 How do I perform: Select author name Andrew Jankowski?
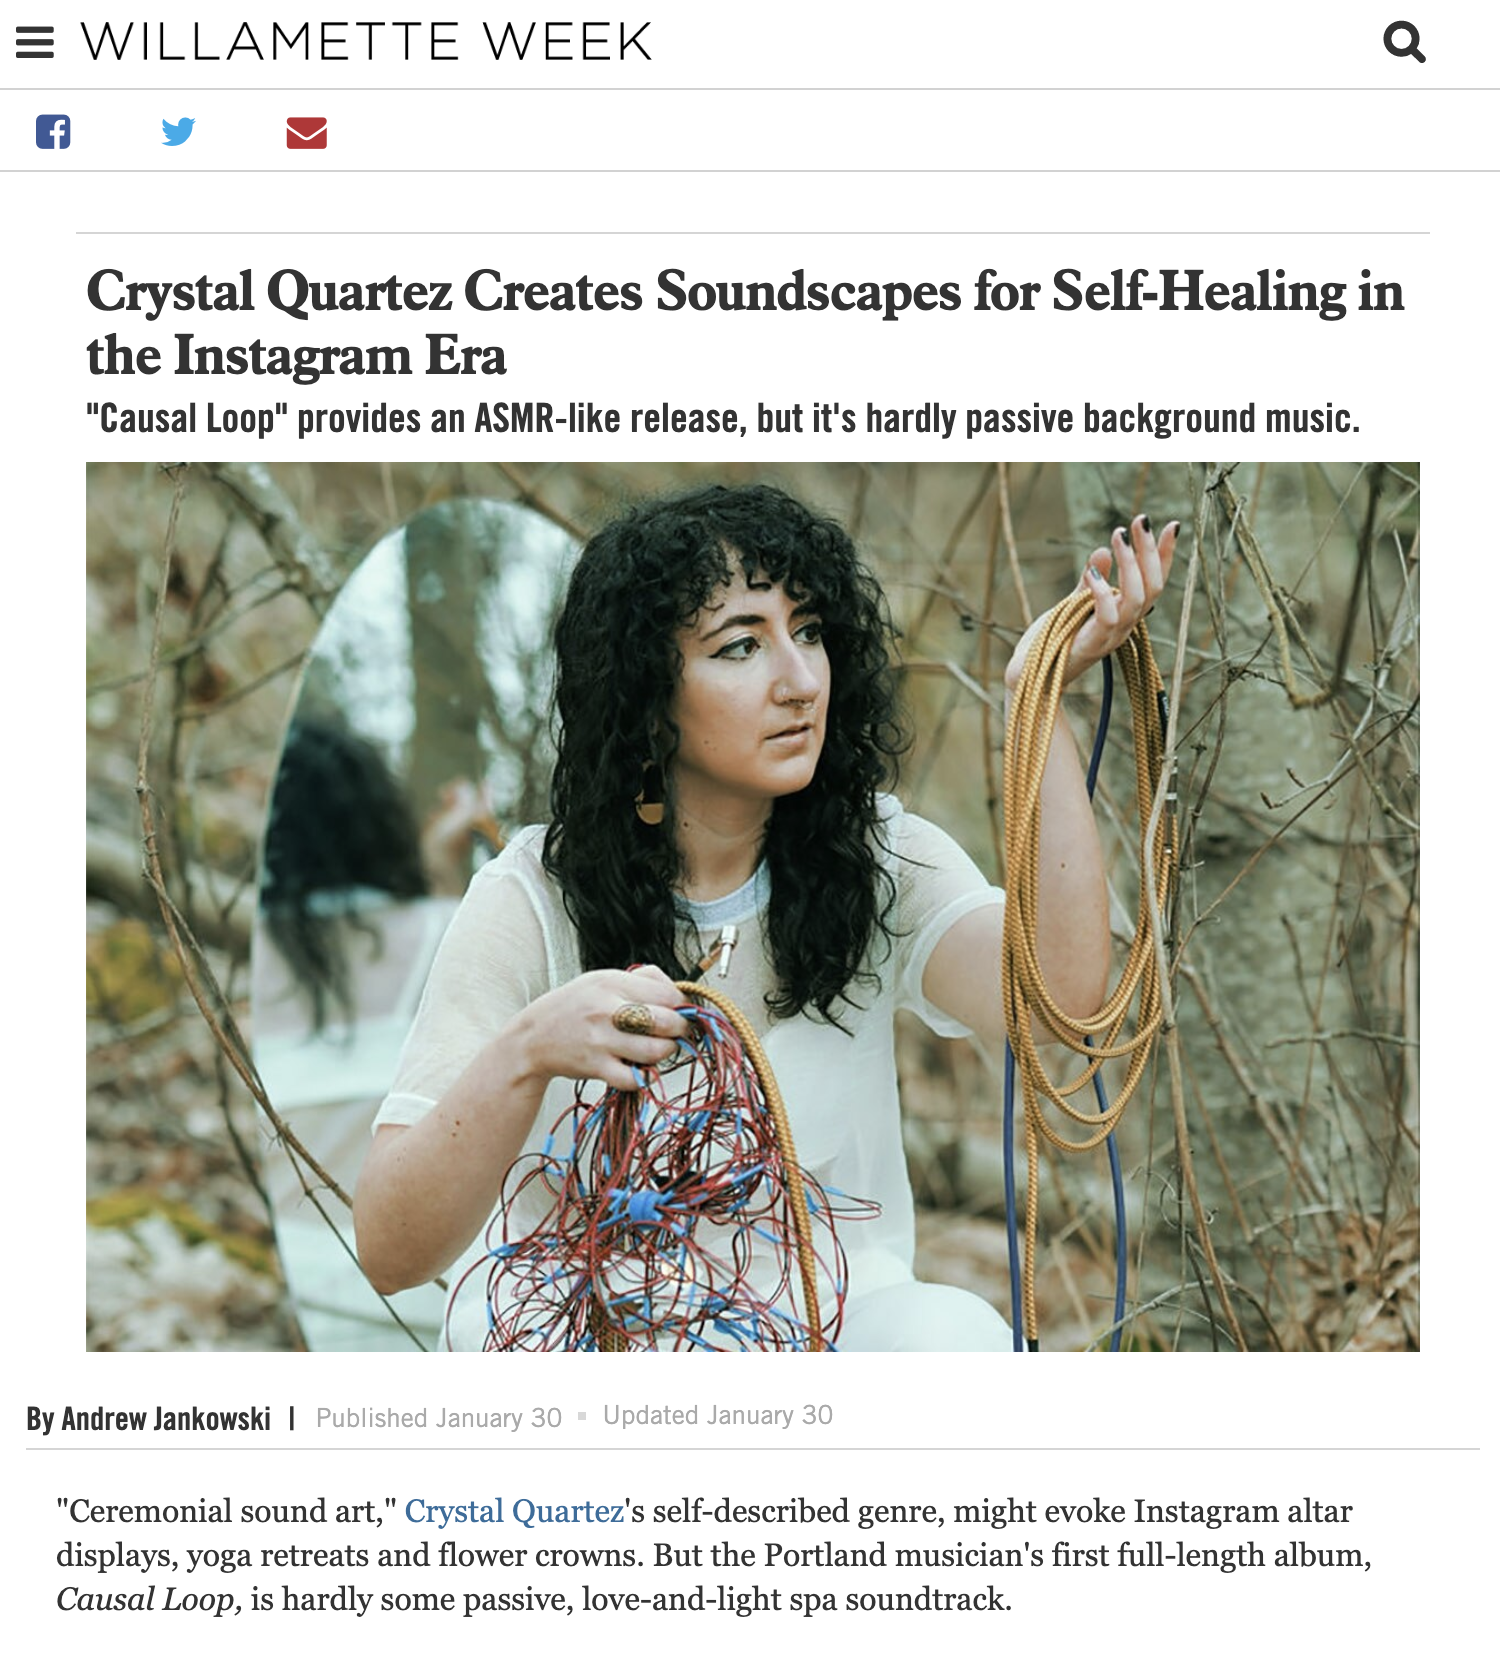pos(166,1418)
